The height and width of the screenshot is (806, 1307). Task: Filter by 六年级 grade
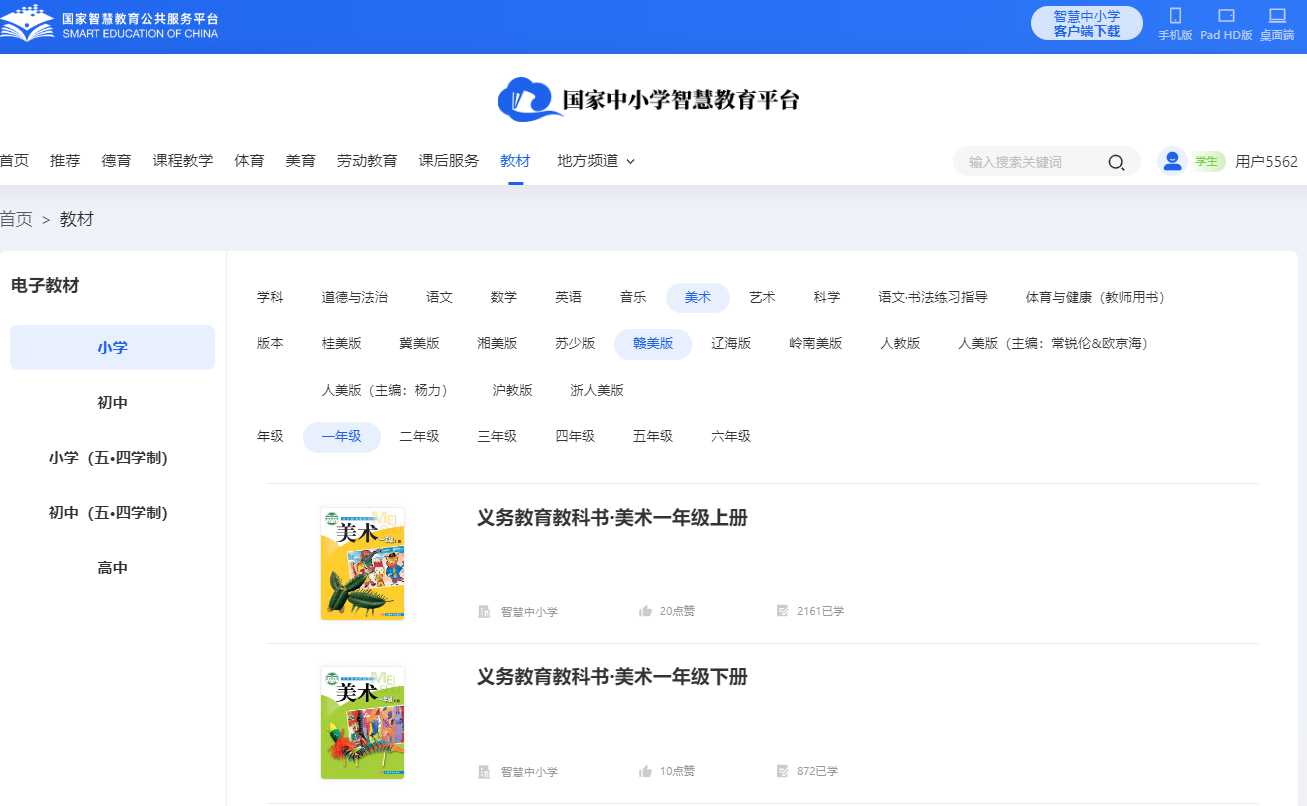click(x=731, y=437)
